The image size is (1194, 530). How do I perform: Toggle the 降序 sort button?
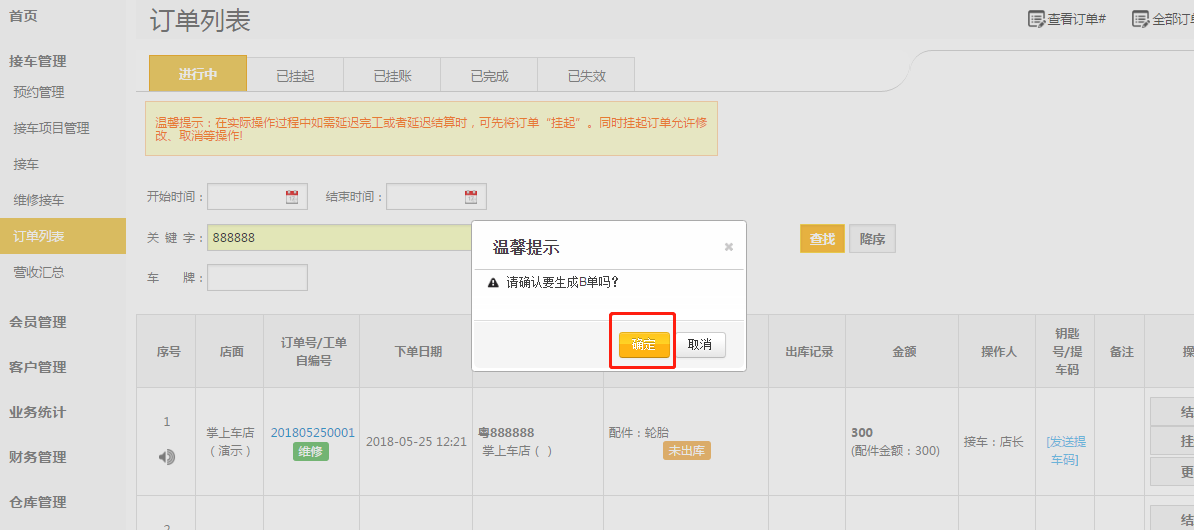pos(872,239)
